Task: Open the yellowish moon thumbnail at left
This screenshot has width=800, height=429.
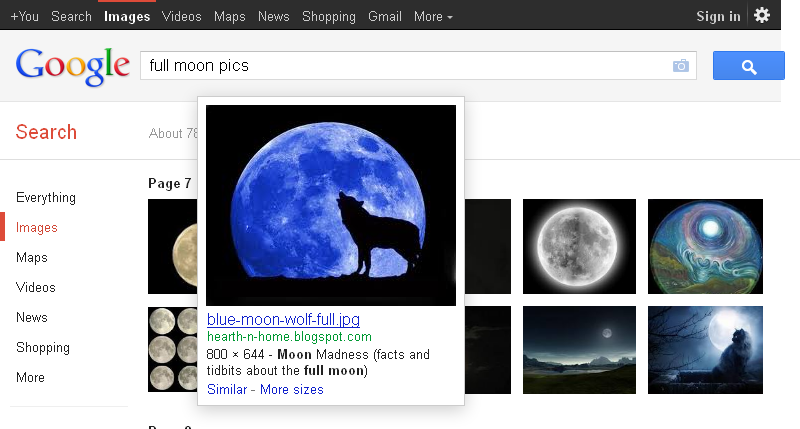Action: [172, 246]
